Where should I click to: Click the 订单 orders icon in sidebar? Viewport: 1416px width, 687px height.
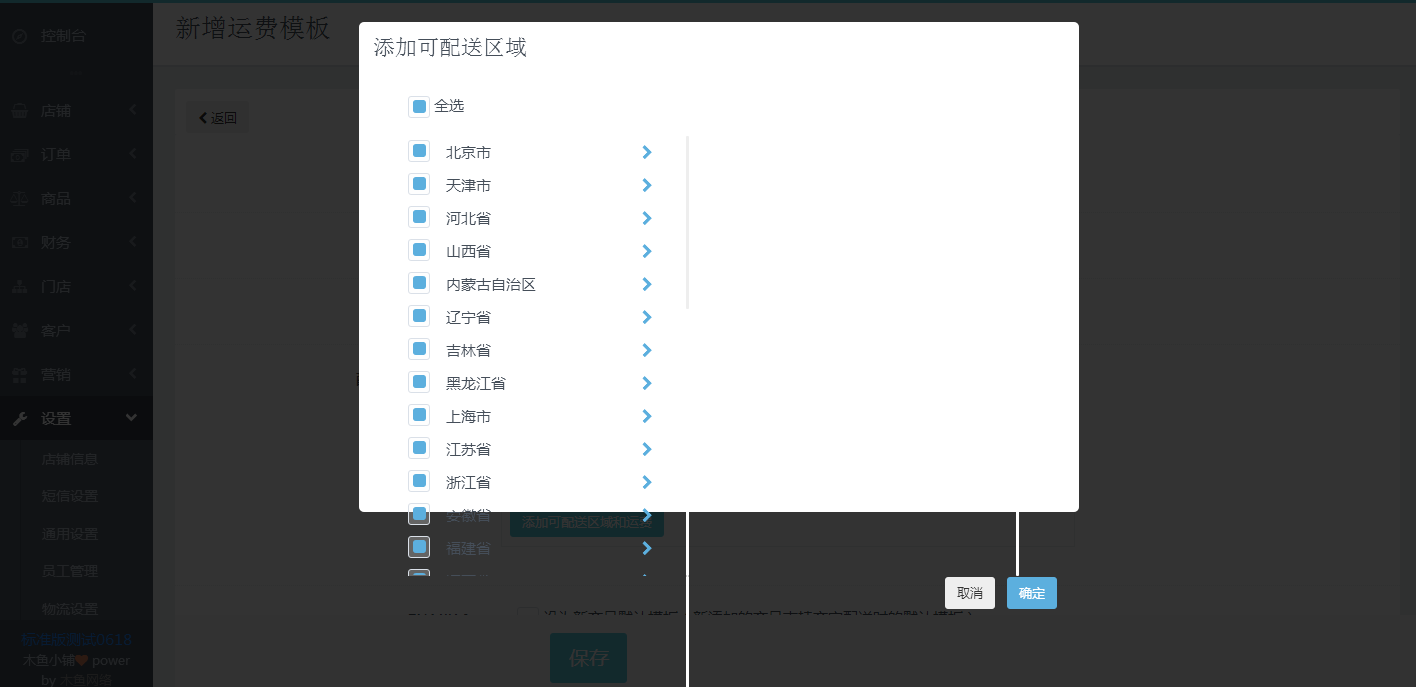point(20,155)
